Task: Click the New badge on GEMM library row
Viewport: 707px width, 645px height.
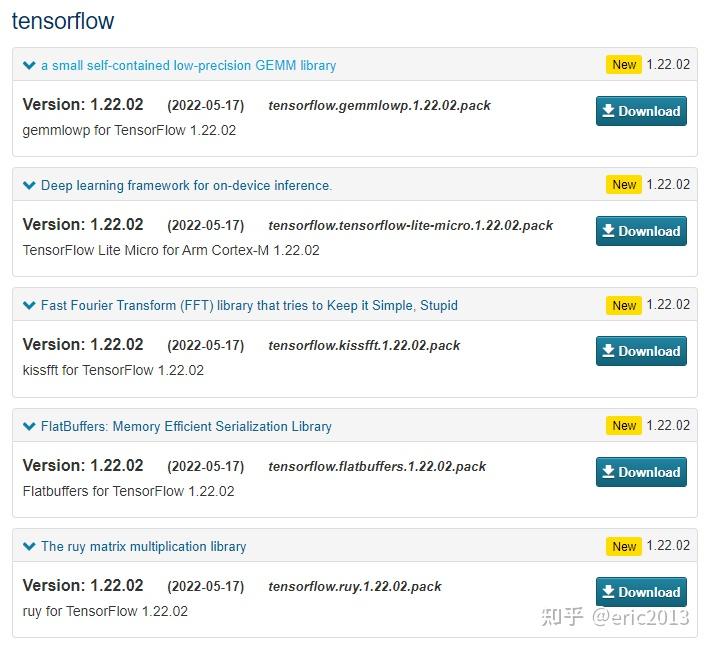Action: pyautogui.click(x=624, y=65)
